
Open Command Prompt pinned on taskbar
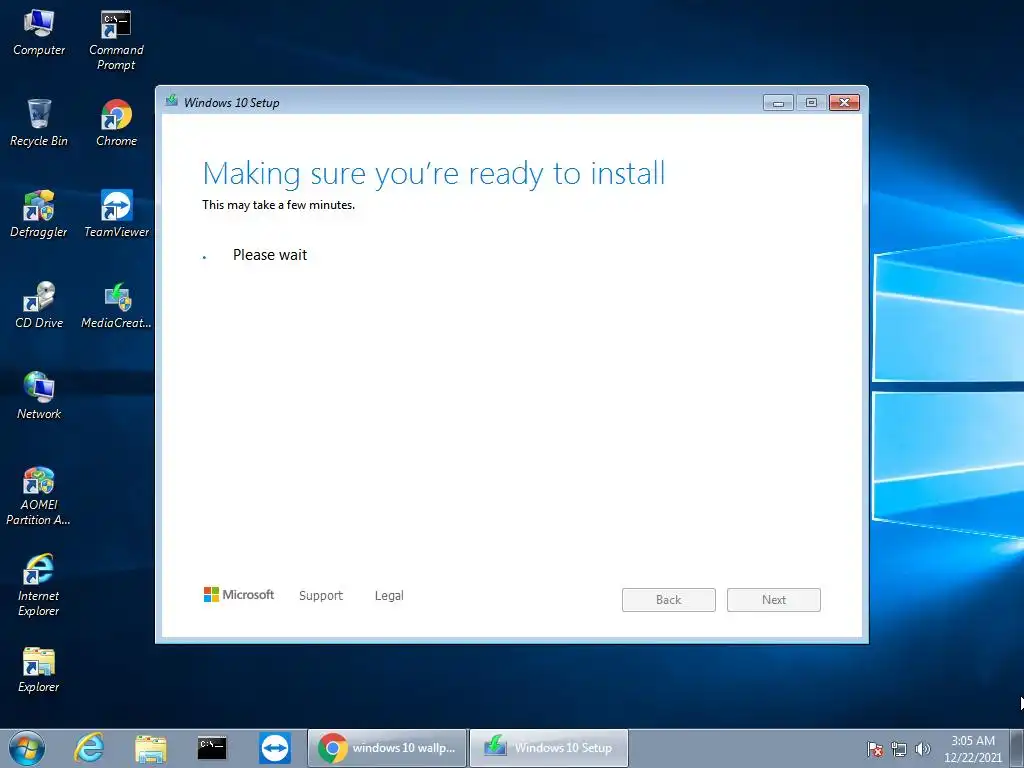[x=212, y=748]
